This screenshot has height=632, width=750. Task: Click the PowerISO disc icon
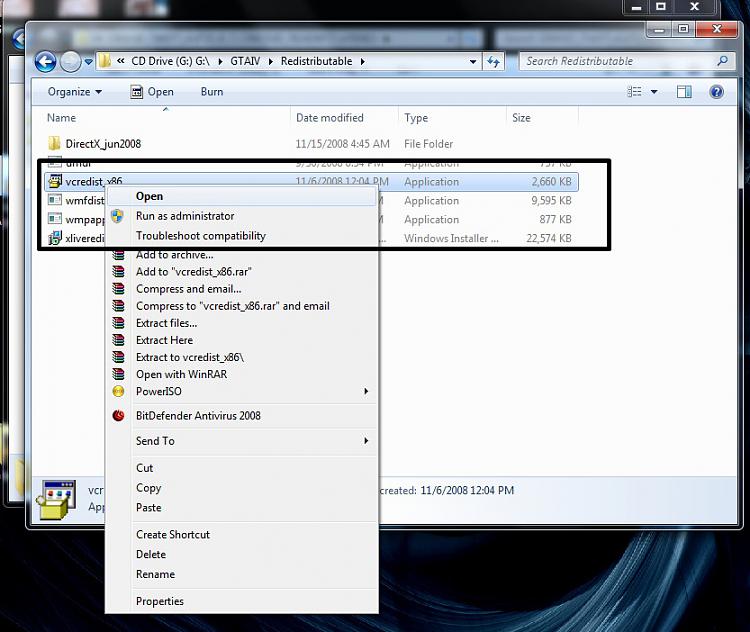point(118,391)
